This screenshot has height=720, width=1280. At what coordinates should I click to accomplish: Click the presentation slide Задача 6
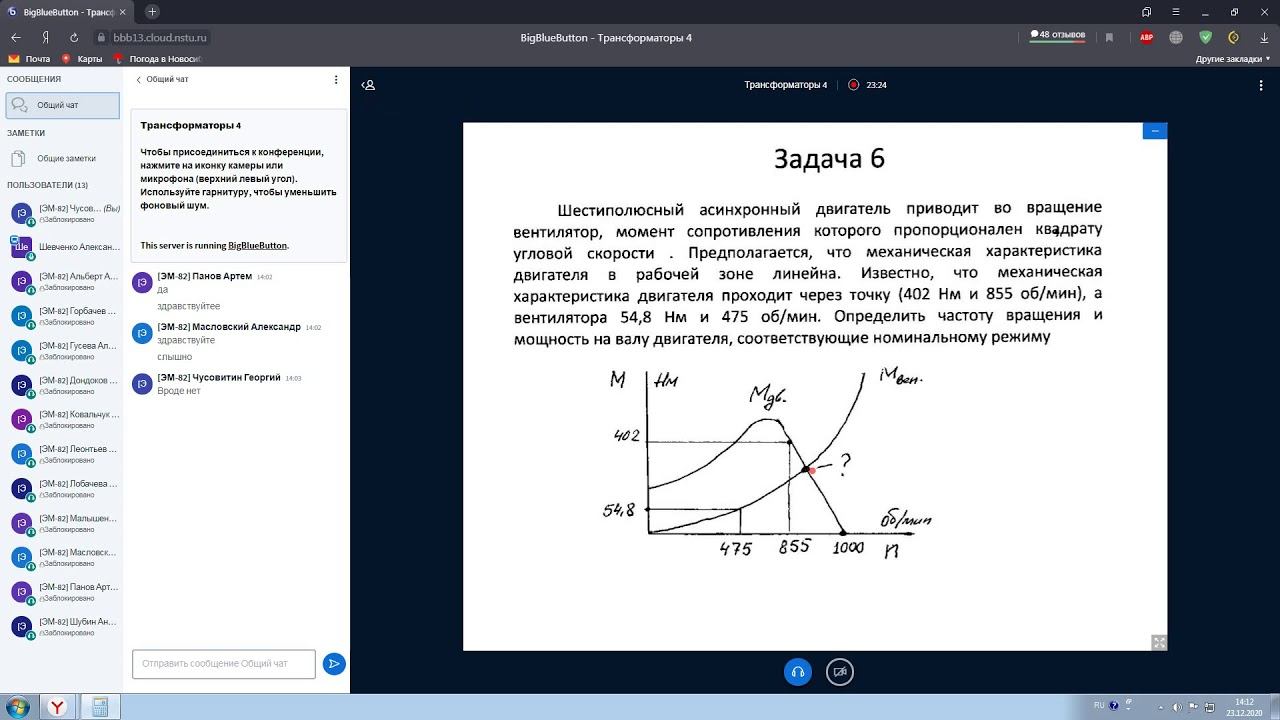click(x=815, y=387)
